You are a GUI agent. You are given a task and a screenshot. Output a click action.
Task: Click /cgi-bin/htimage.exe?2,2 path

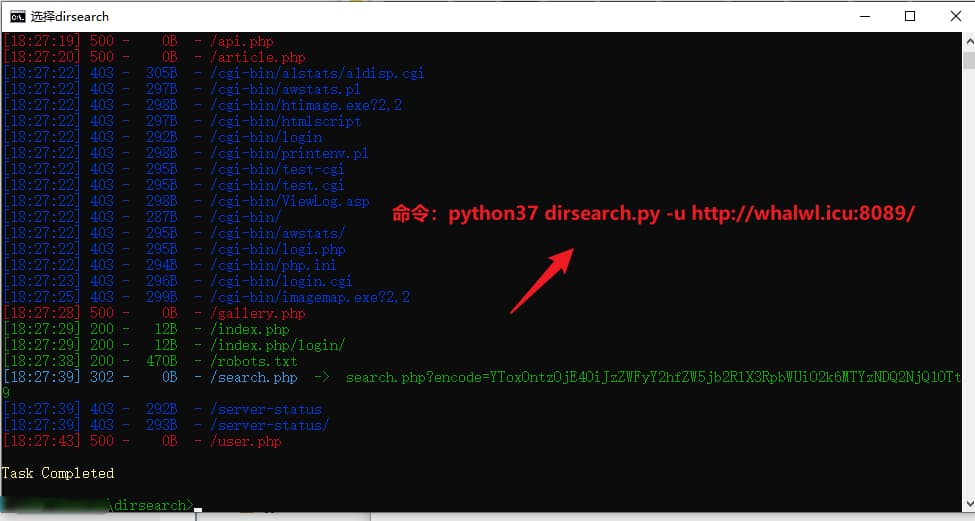(x=306, y=105)
